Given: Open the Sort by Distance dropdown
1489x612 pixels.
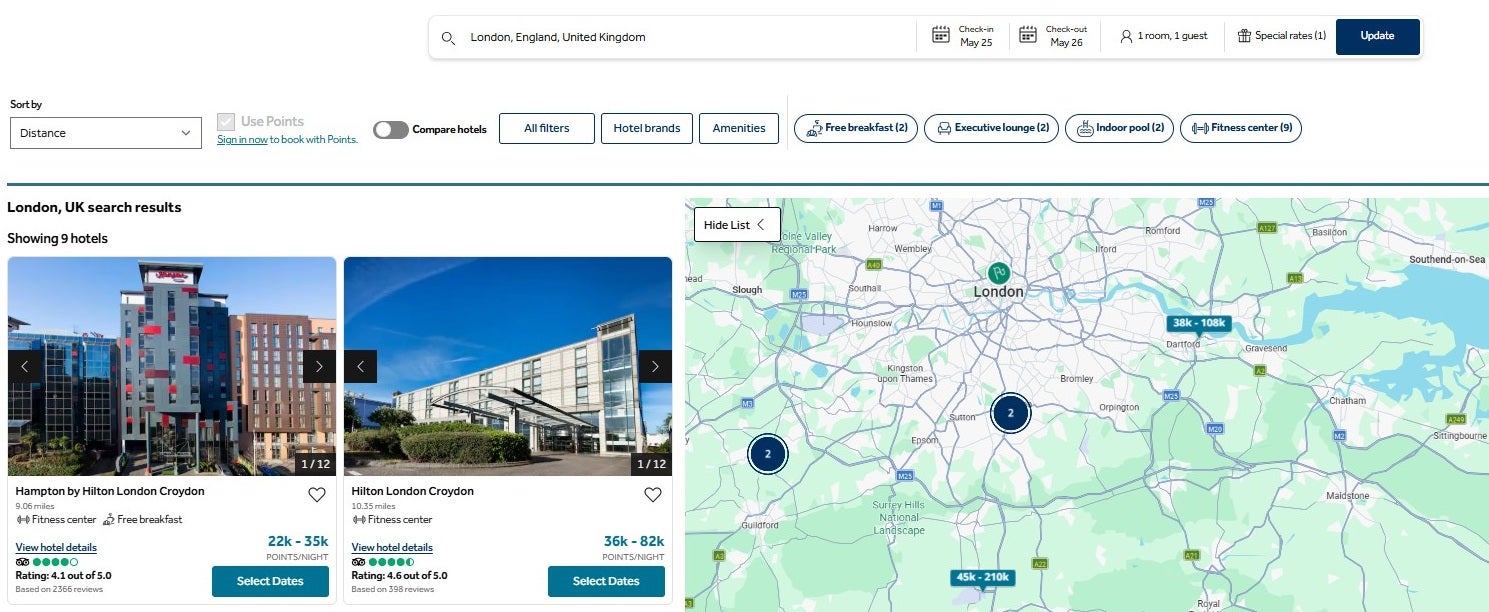Looking at the screenshot, I should 106,133.
